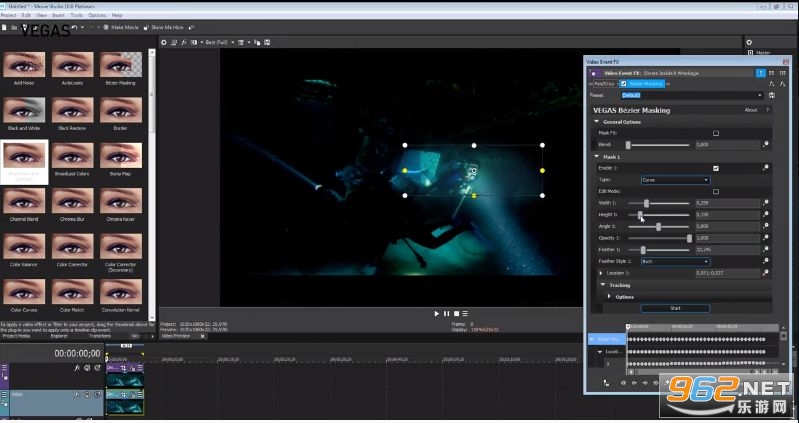This screenshot has width=799, height=423.
Task: Select the Add Noise effect thumbnail
Action: click(23, 65)
